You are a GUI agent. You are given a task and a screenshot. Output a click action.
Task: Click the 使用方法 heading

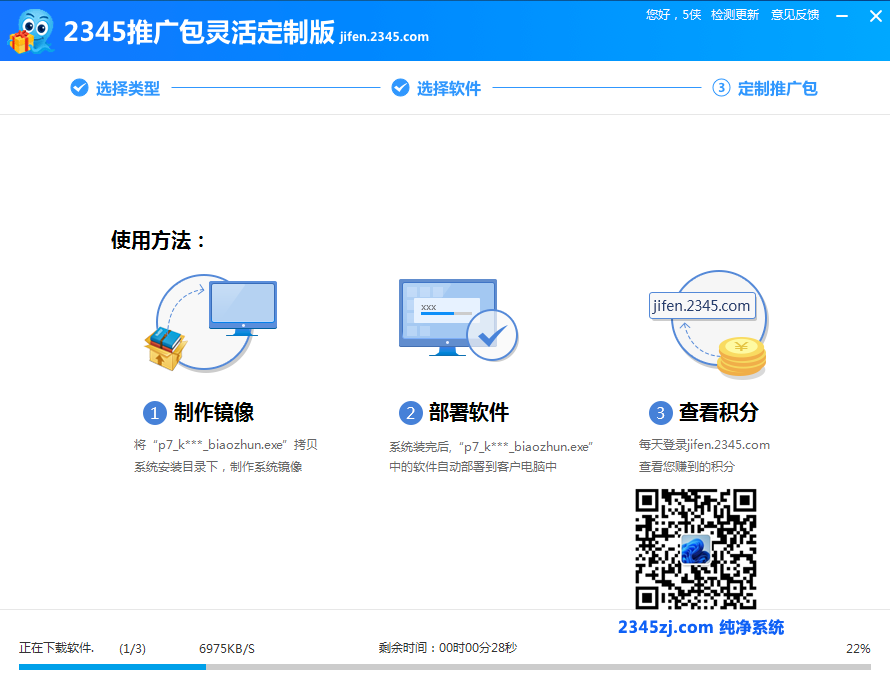tap(158, 240)
